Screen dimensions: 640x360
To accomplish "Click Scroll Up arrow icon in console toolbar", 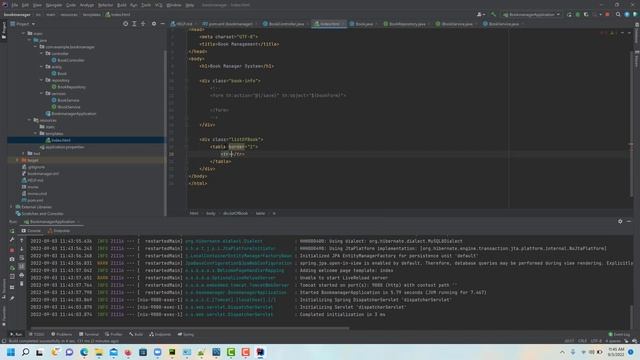I will (22, 241).
